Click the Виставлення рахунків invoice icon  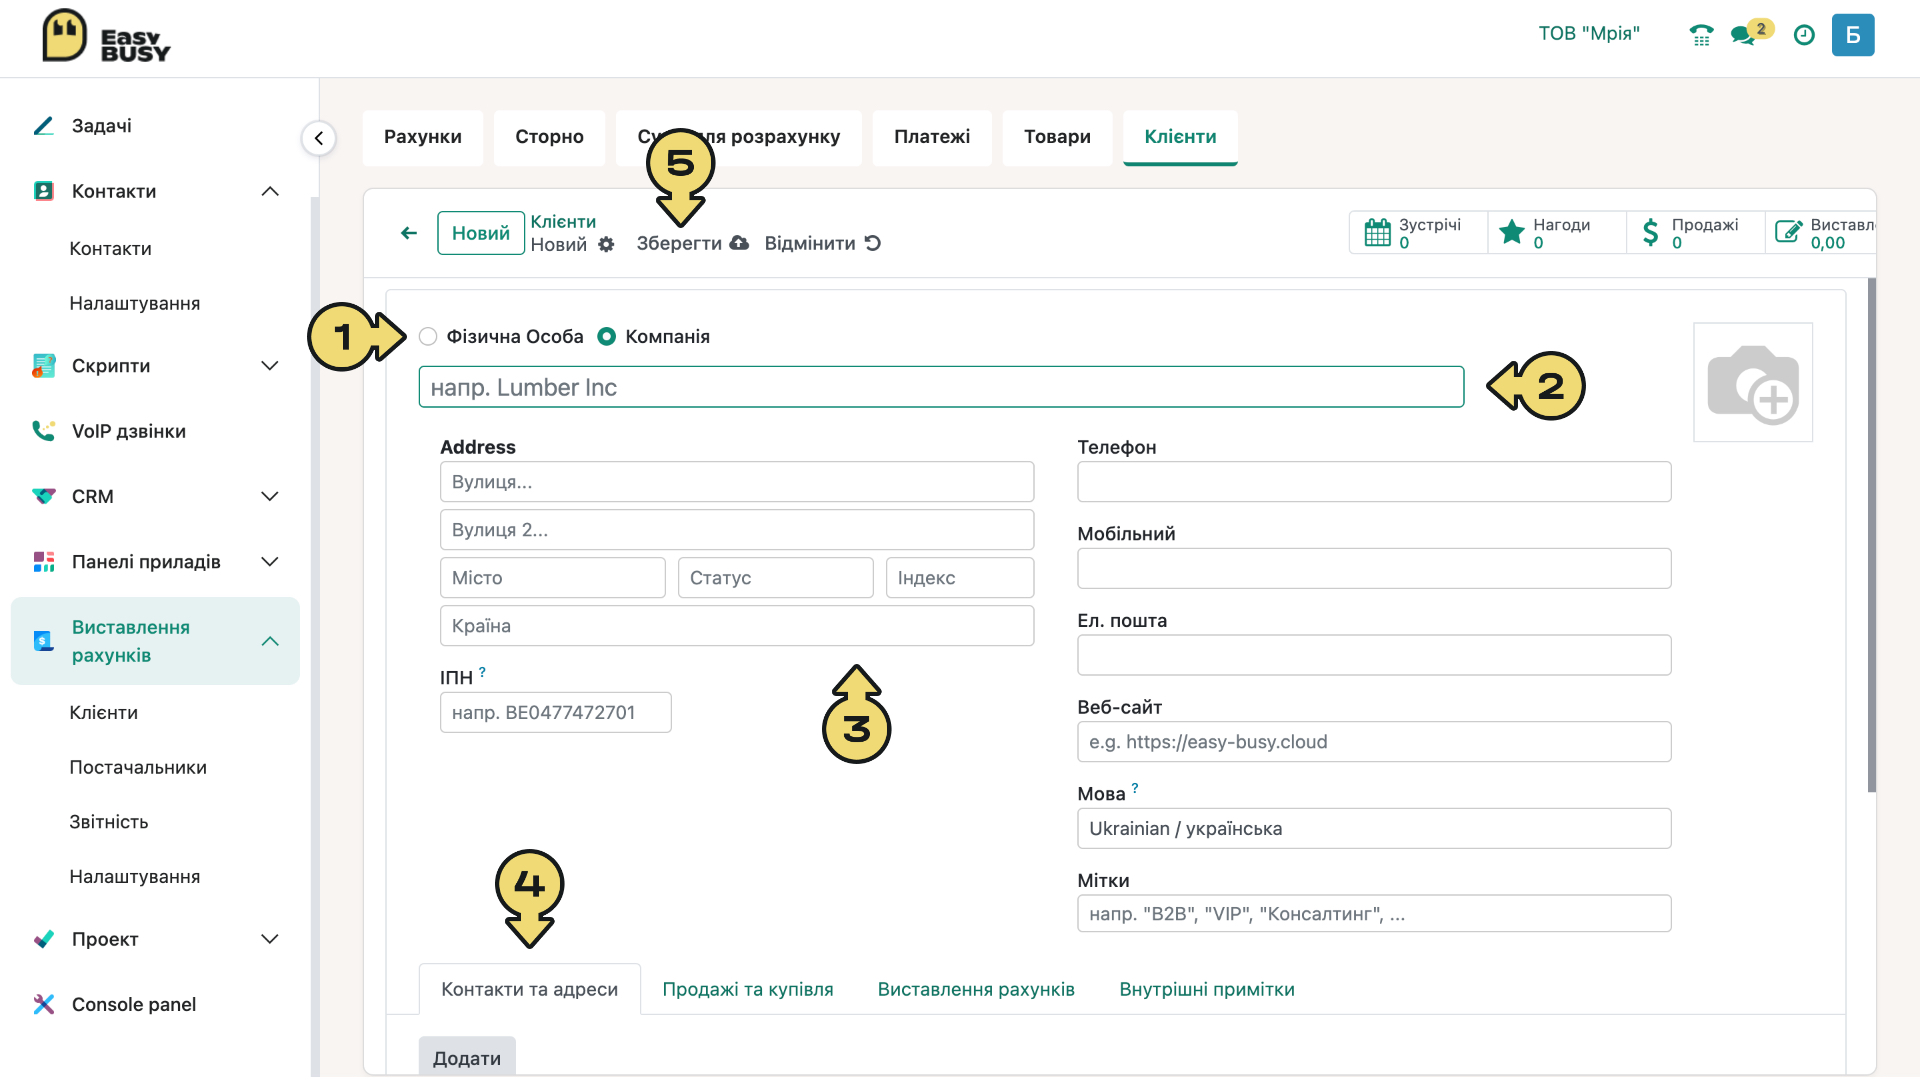click(x=44, y=641)
